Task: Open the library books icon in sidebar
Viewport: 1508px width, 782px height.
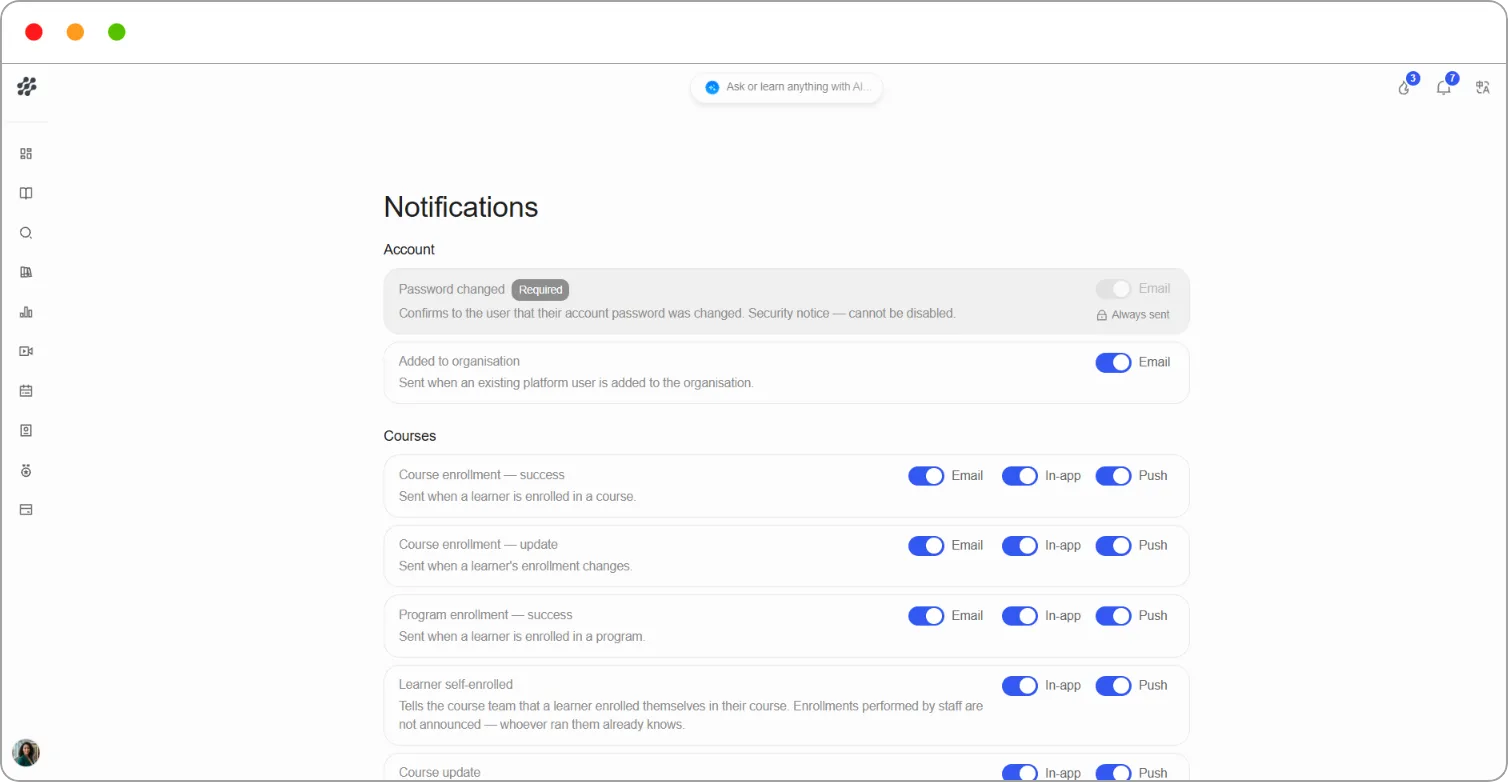Action: click(x=26, y=272)
